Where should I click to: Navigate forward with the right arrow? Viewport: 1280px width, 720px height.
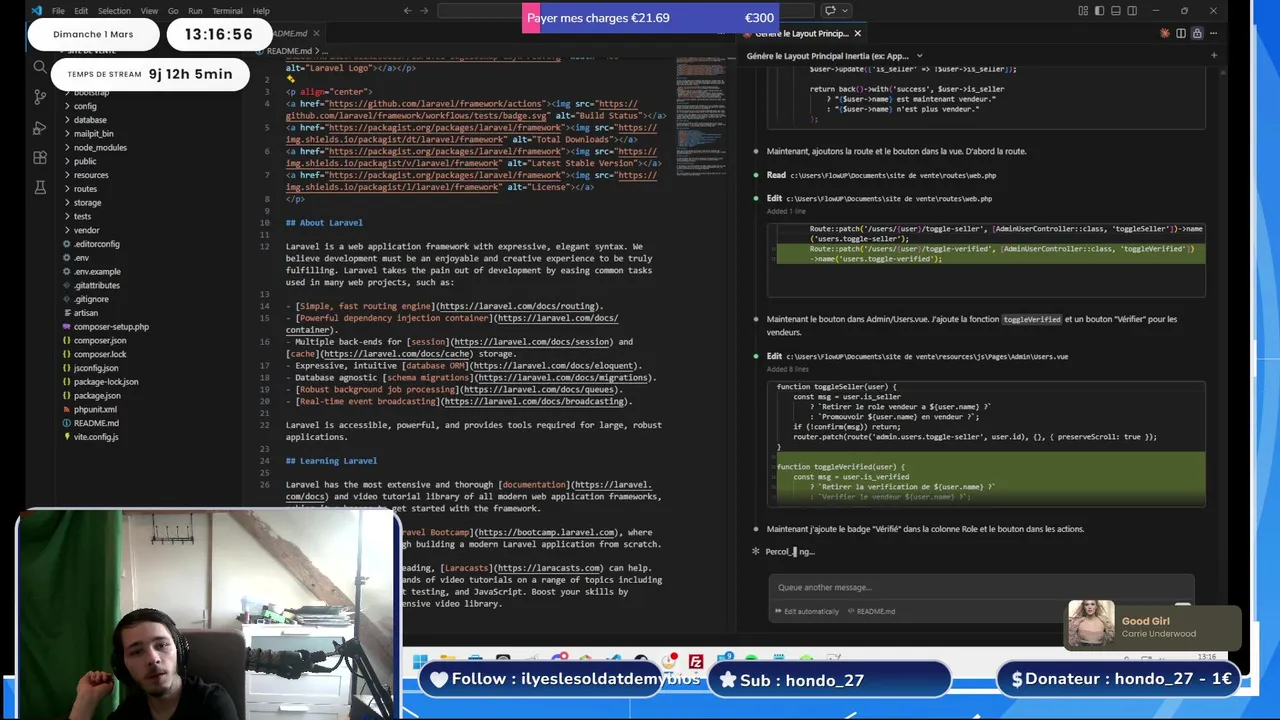tap(424, 11)
